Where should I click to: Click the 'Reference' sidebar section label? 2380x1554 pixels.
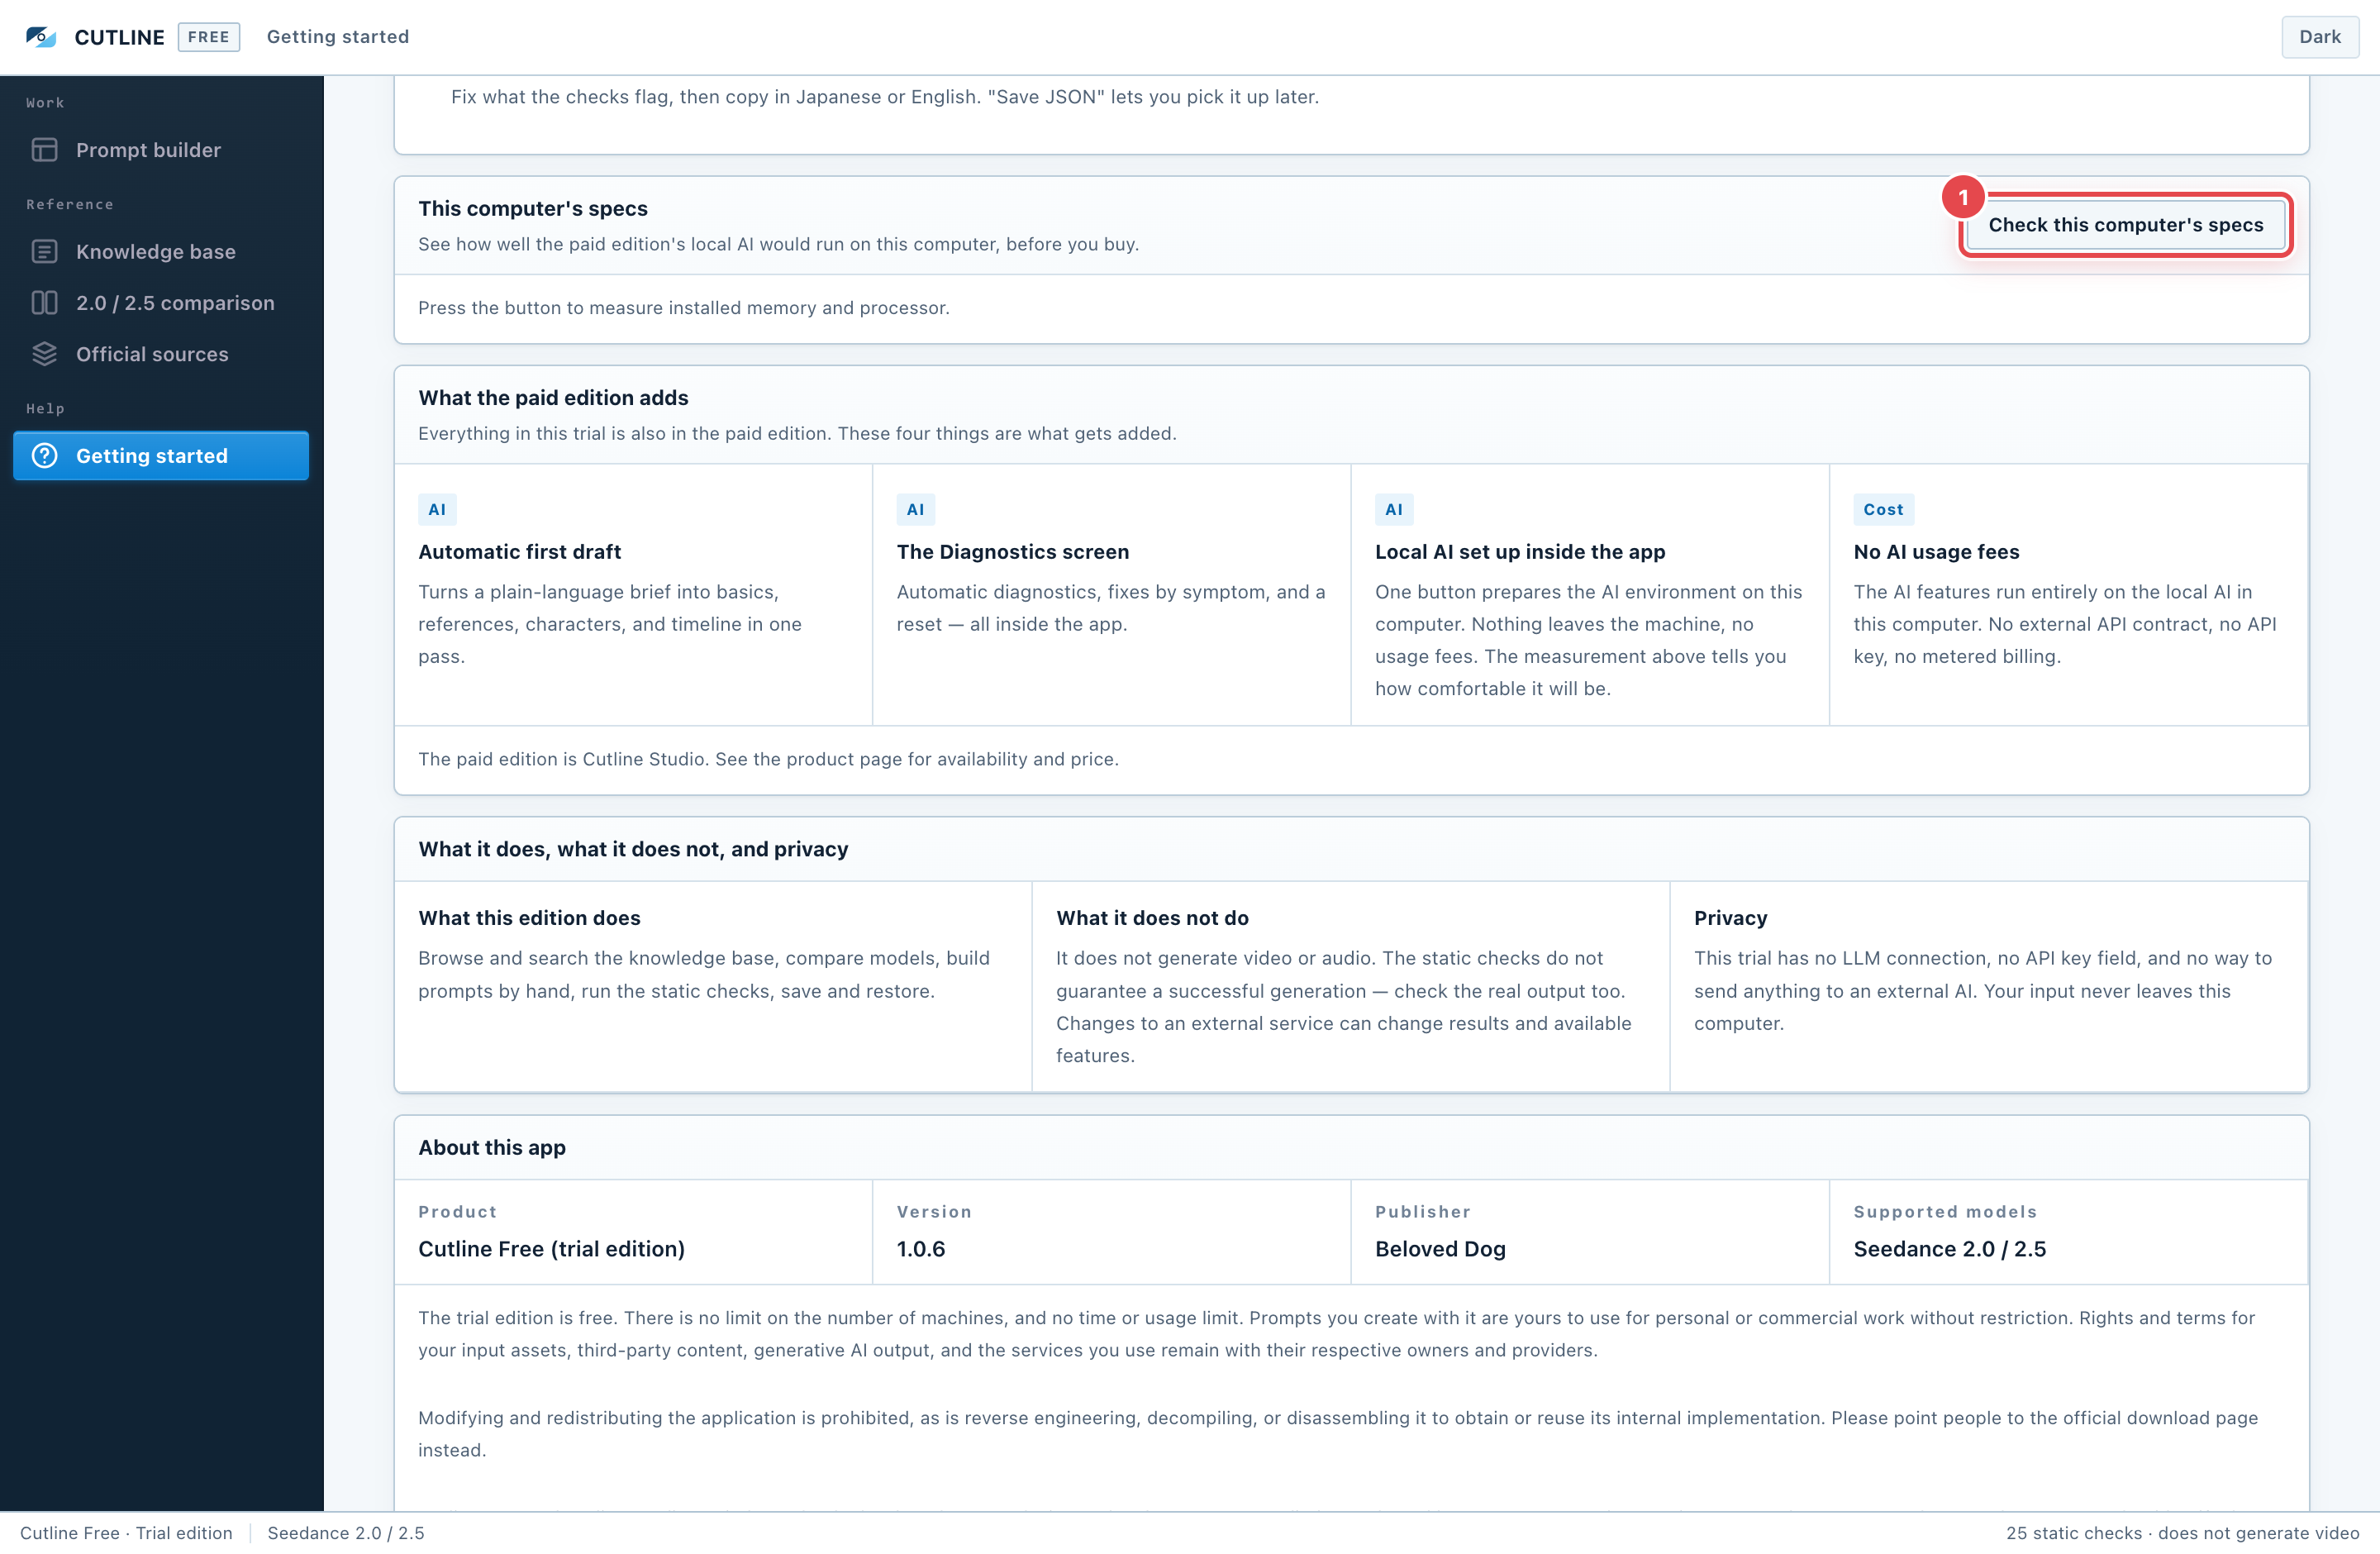[x=70, y=205]
